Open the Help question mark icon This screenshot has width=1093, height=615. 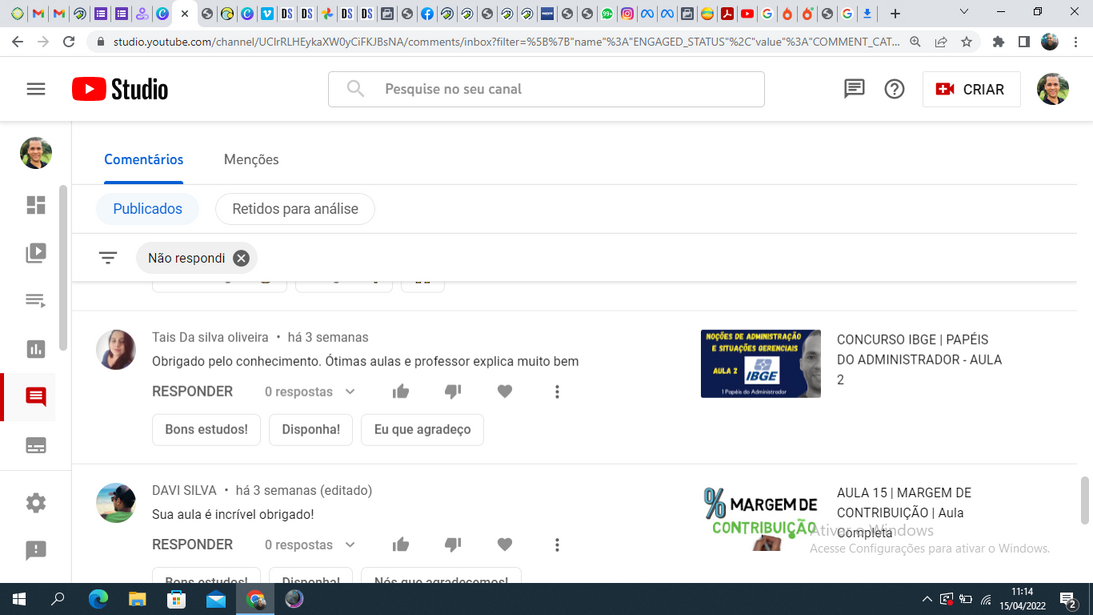pyautogui.click(x=894, y=89)
